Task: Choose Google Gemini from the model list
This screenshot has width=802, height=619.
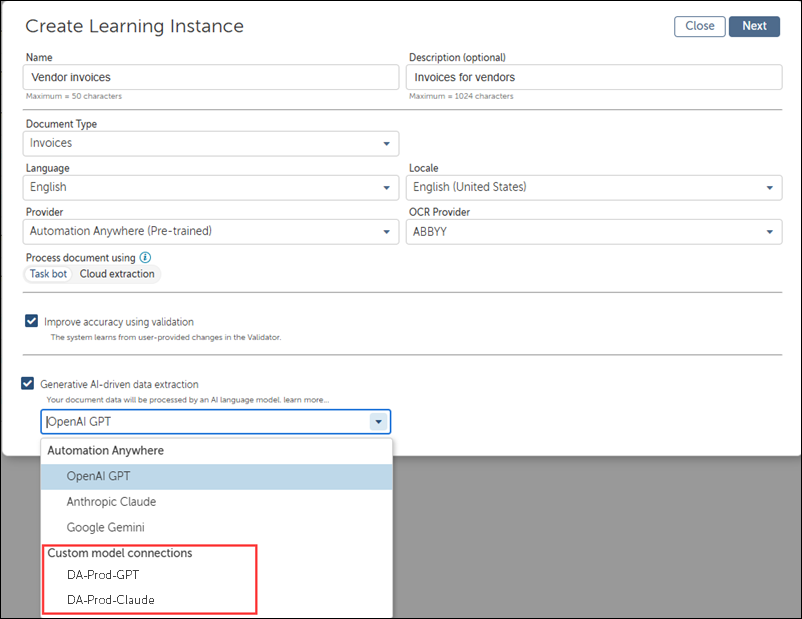Action: click(x=216, y=527)
